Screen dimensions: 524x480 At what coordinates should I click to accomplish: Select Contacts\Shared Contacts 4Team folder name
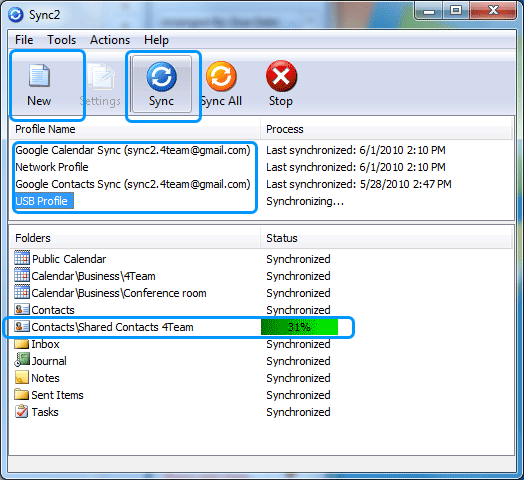[112, 327]
